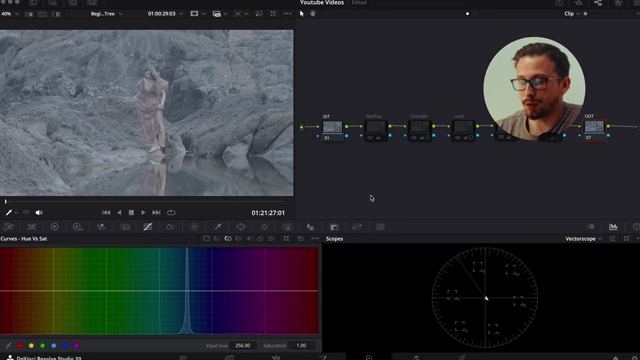Image resolution: width=640 pixels, height=360 pixels.
Task: Open the Curves palette
Action: pyautogui.click(x=148, y=227)
